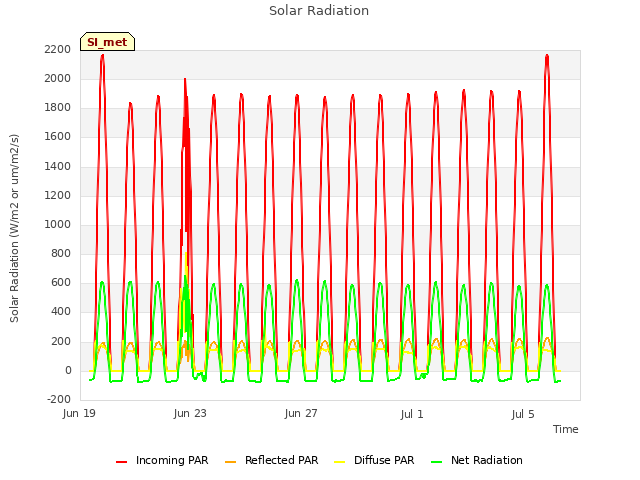Viewport: 640px width, 480px height.
Task: Click the 1800 y-axis tick label
Action: [x=58, y=108]
